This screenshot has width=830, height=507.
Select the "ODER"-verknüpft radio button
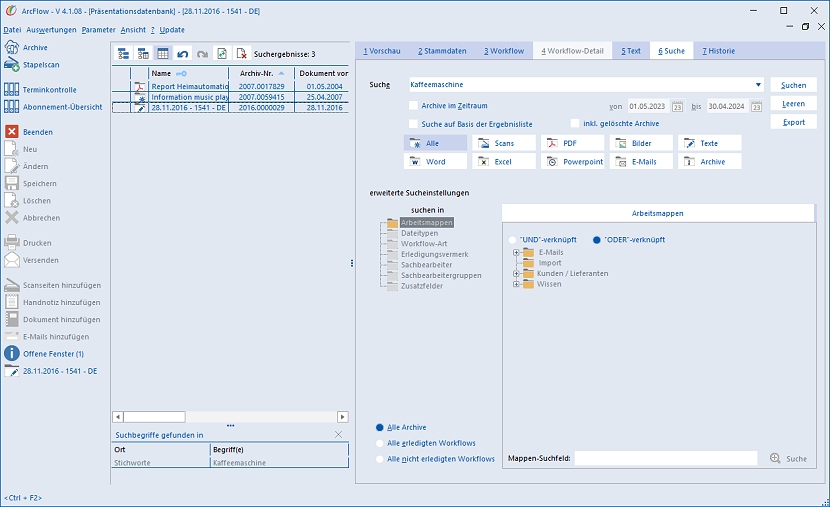tap(597, 240)
